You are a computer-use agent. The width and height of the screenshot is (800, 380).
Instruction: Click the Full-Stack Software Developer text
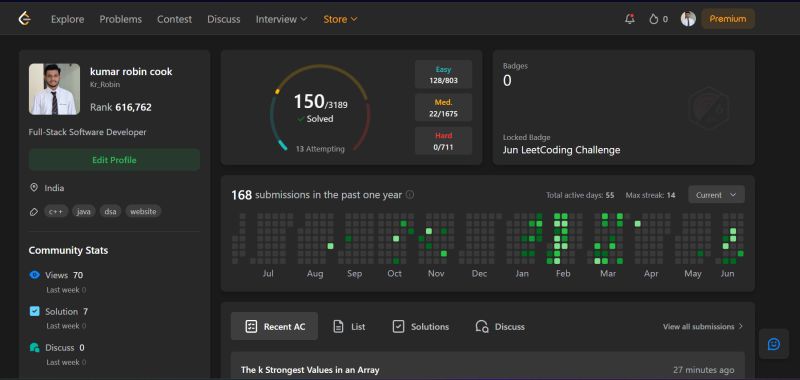click(88, 132)
